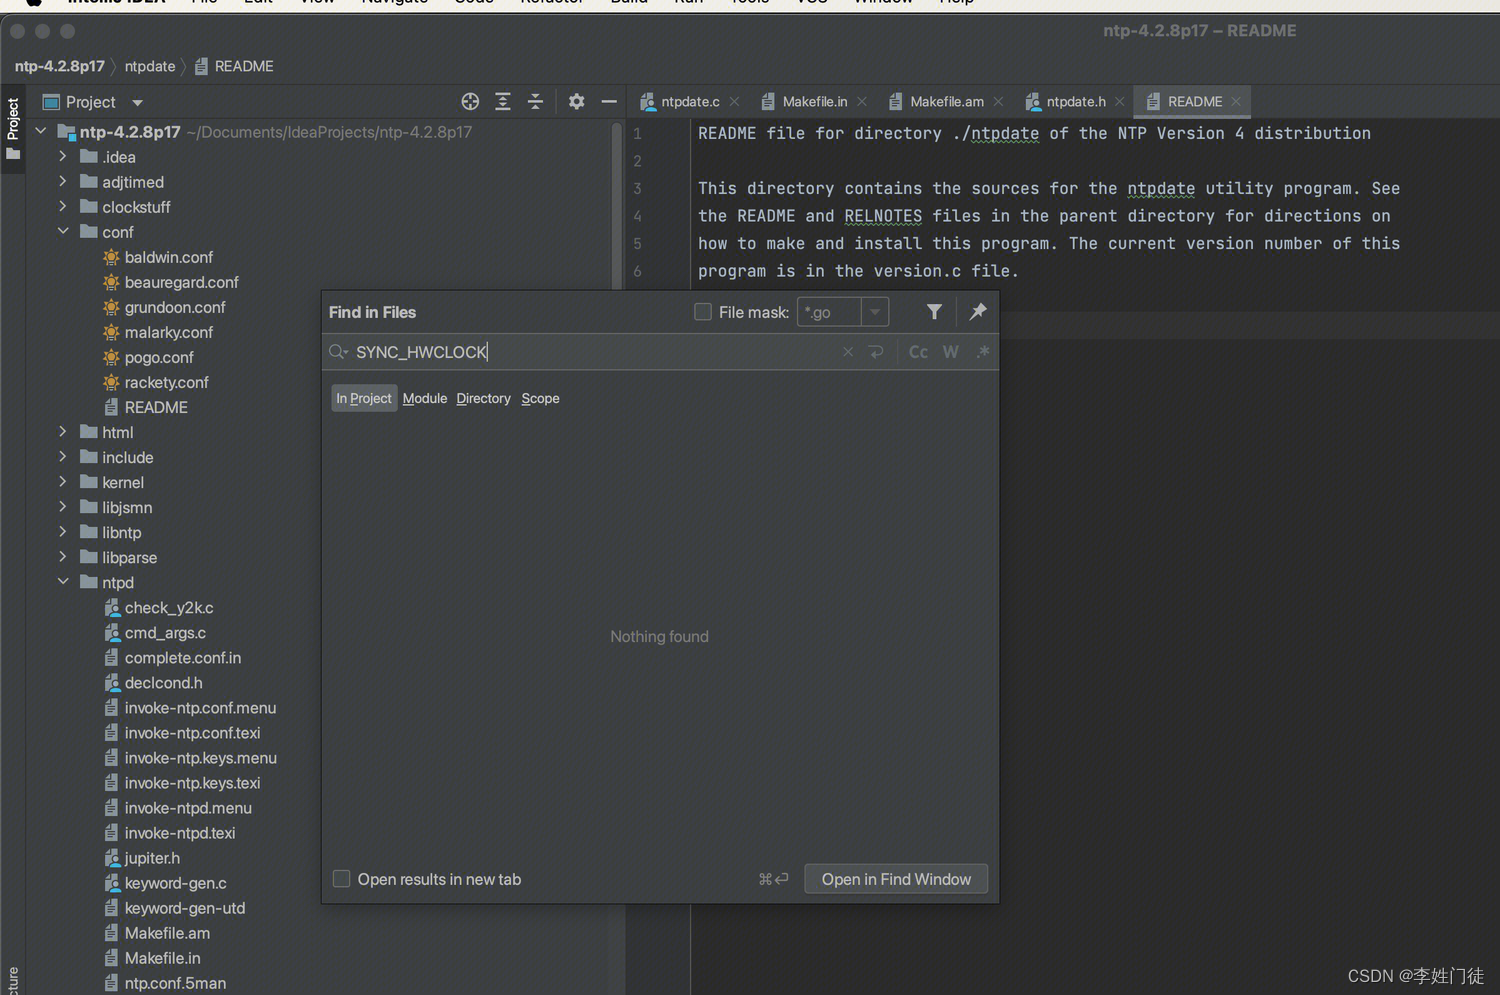Open the Project view dropdown
Viewport: 1500px width, 995px height.
tap(137, 102)
